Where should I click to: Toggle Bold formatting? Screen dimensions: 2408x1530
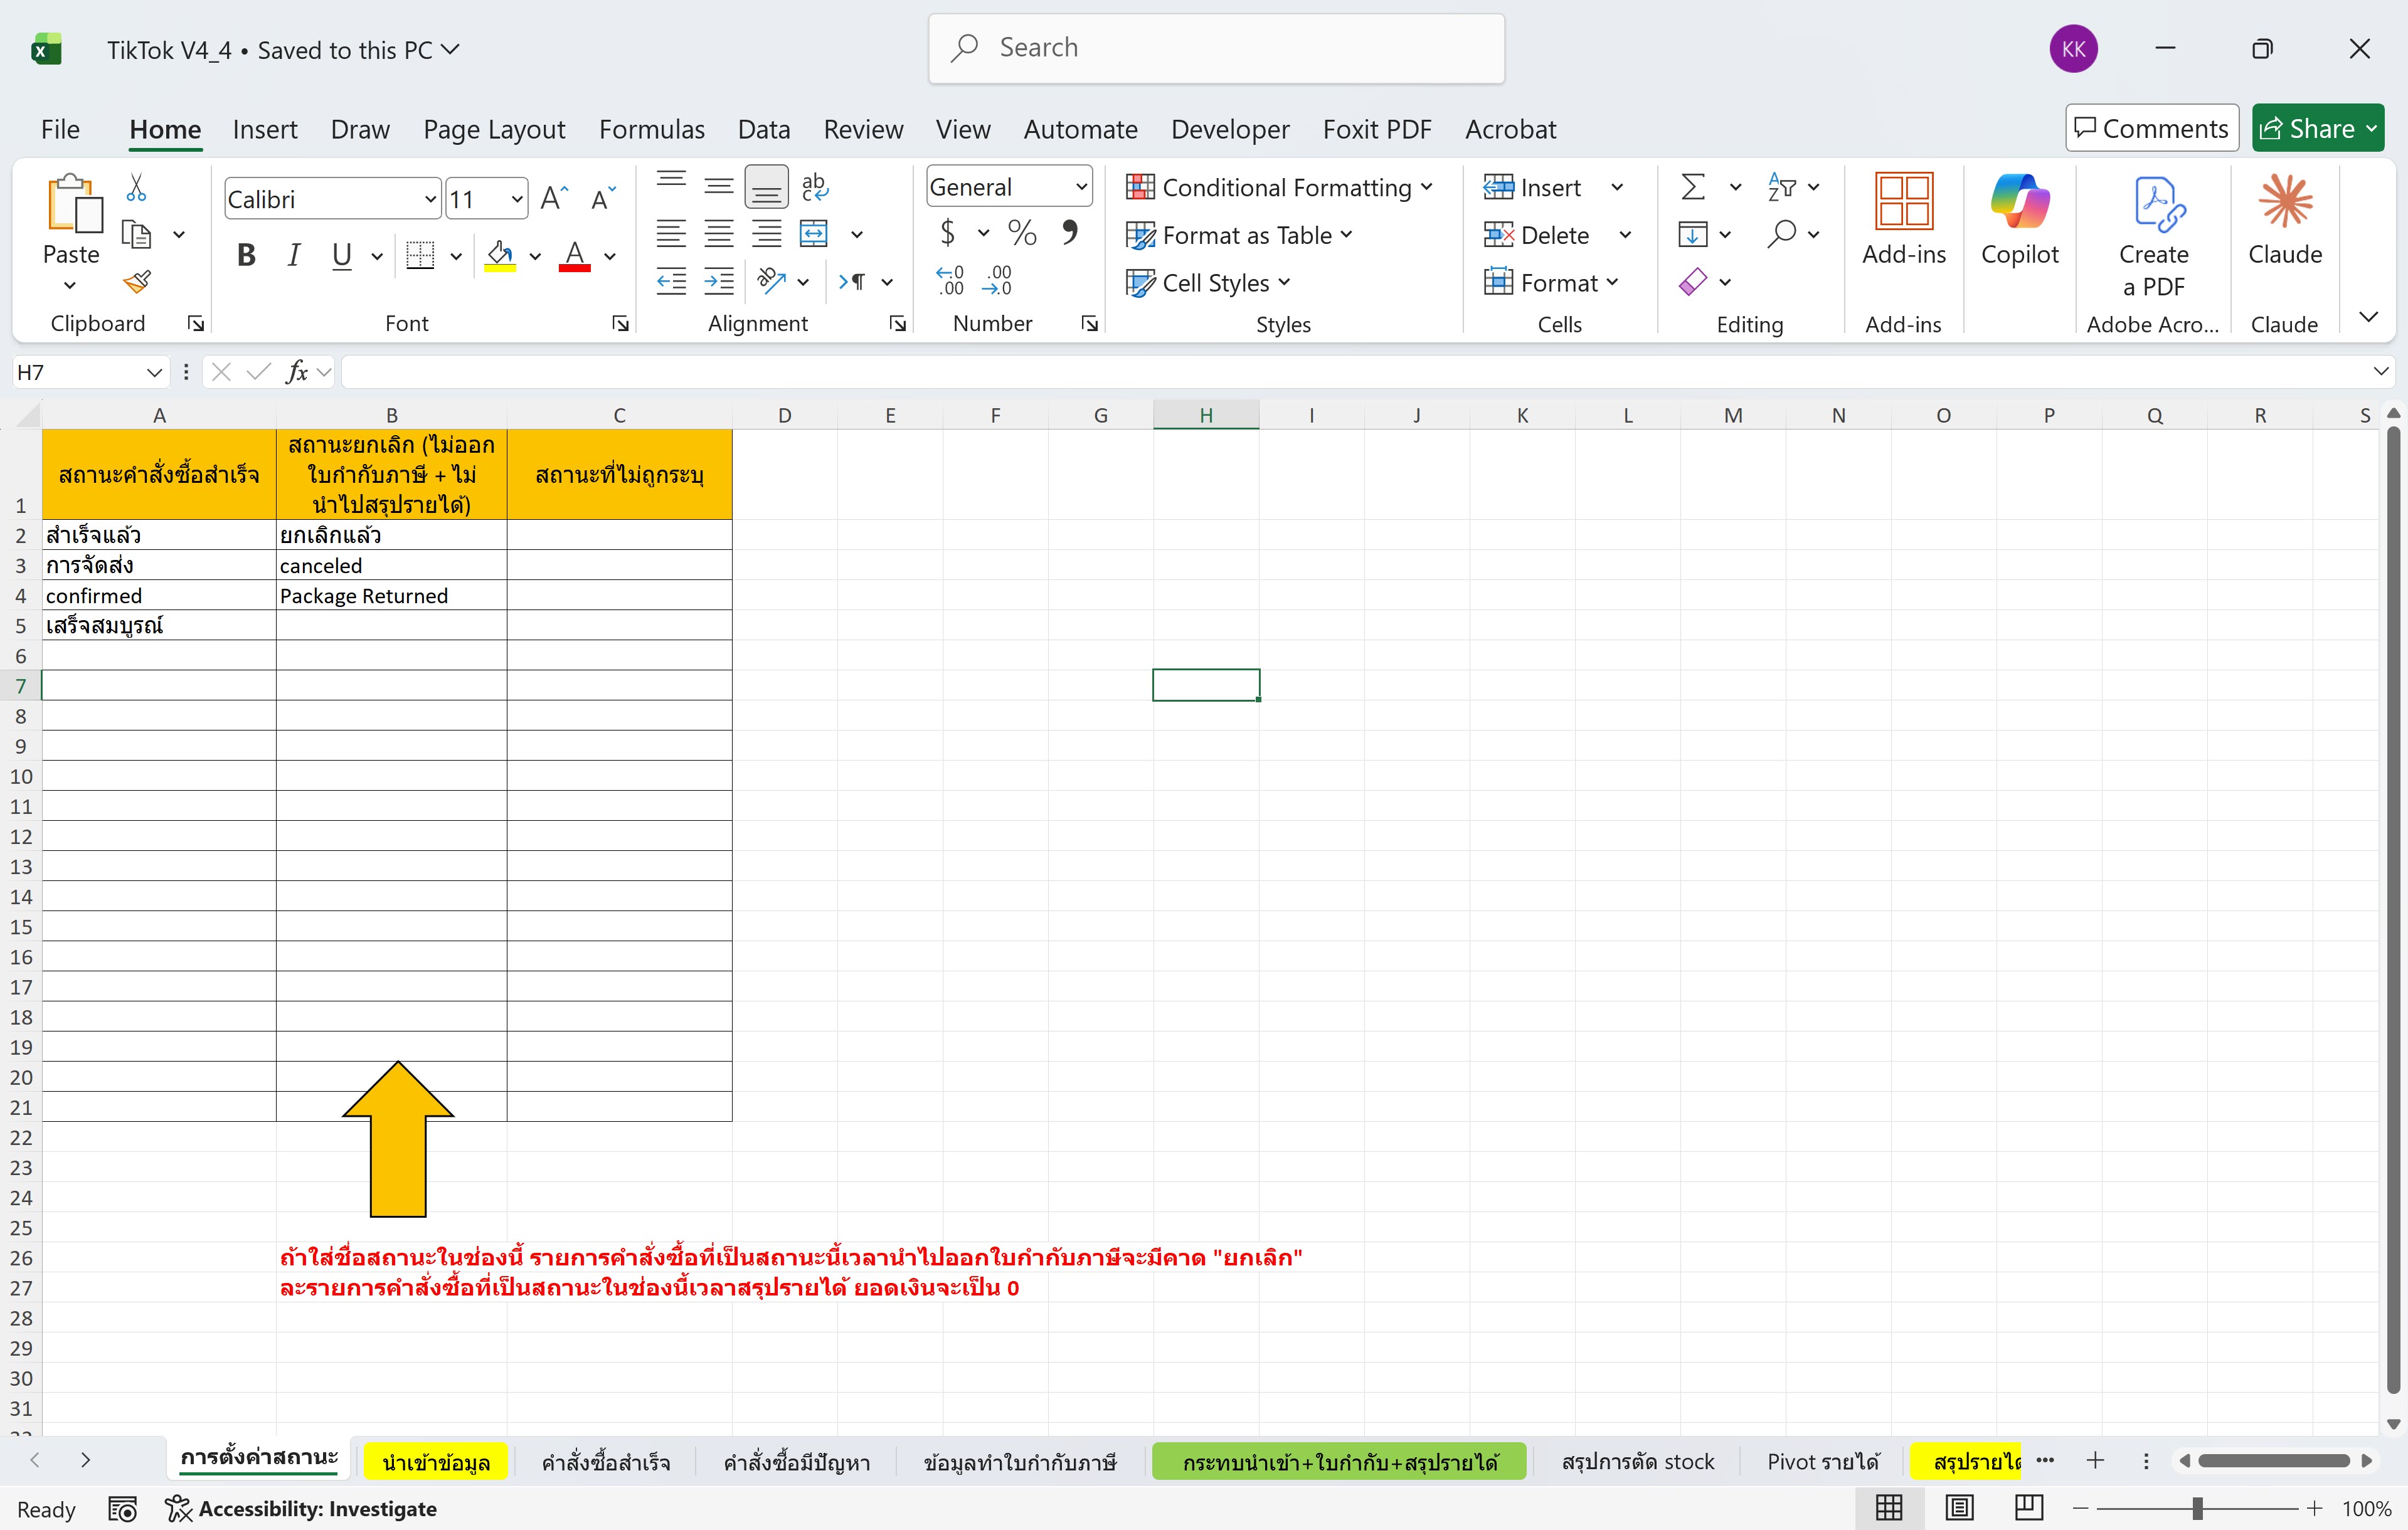(x=246, y=256)
